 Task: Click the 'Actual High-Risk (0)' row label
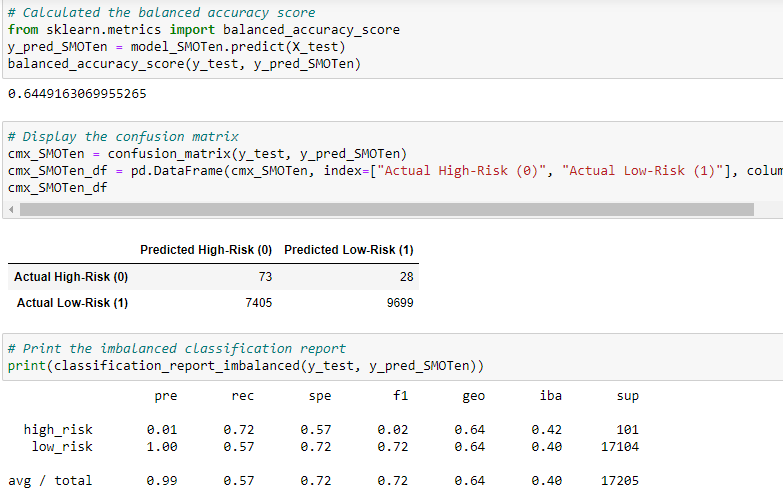[71, 277]
